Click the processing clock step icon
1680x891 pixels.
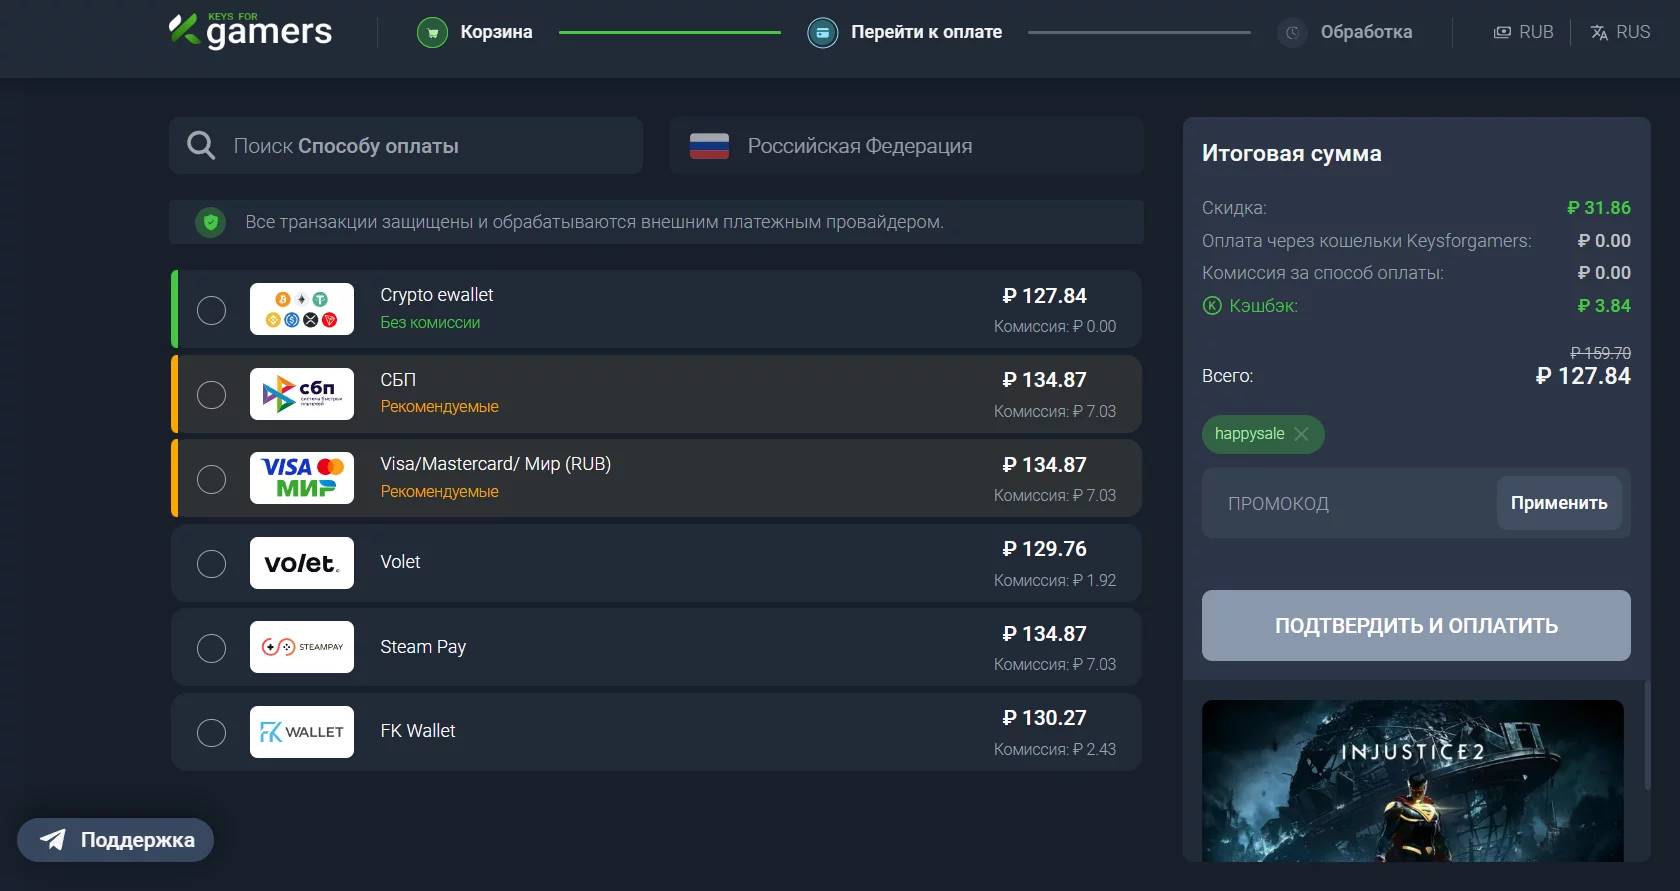pos(1292,33)
